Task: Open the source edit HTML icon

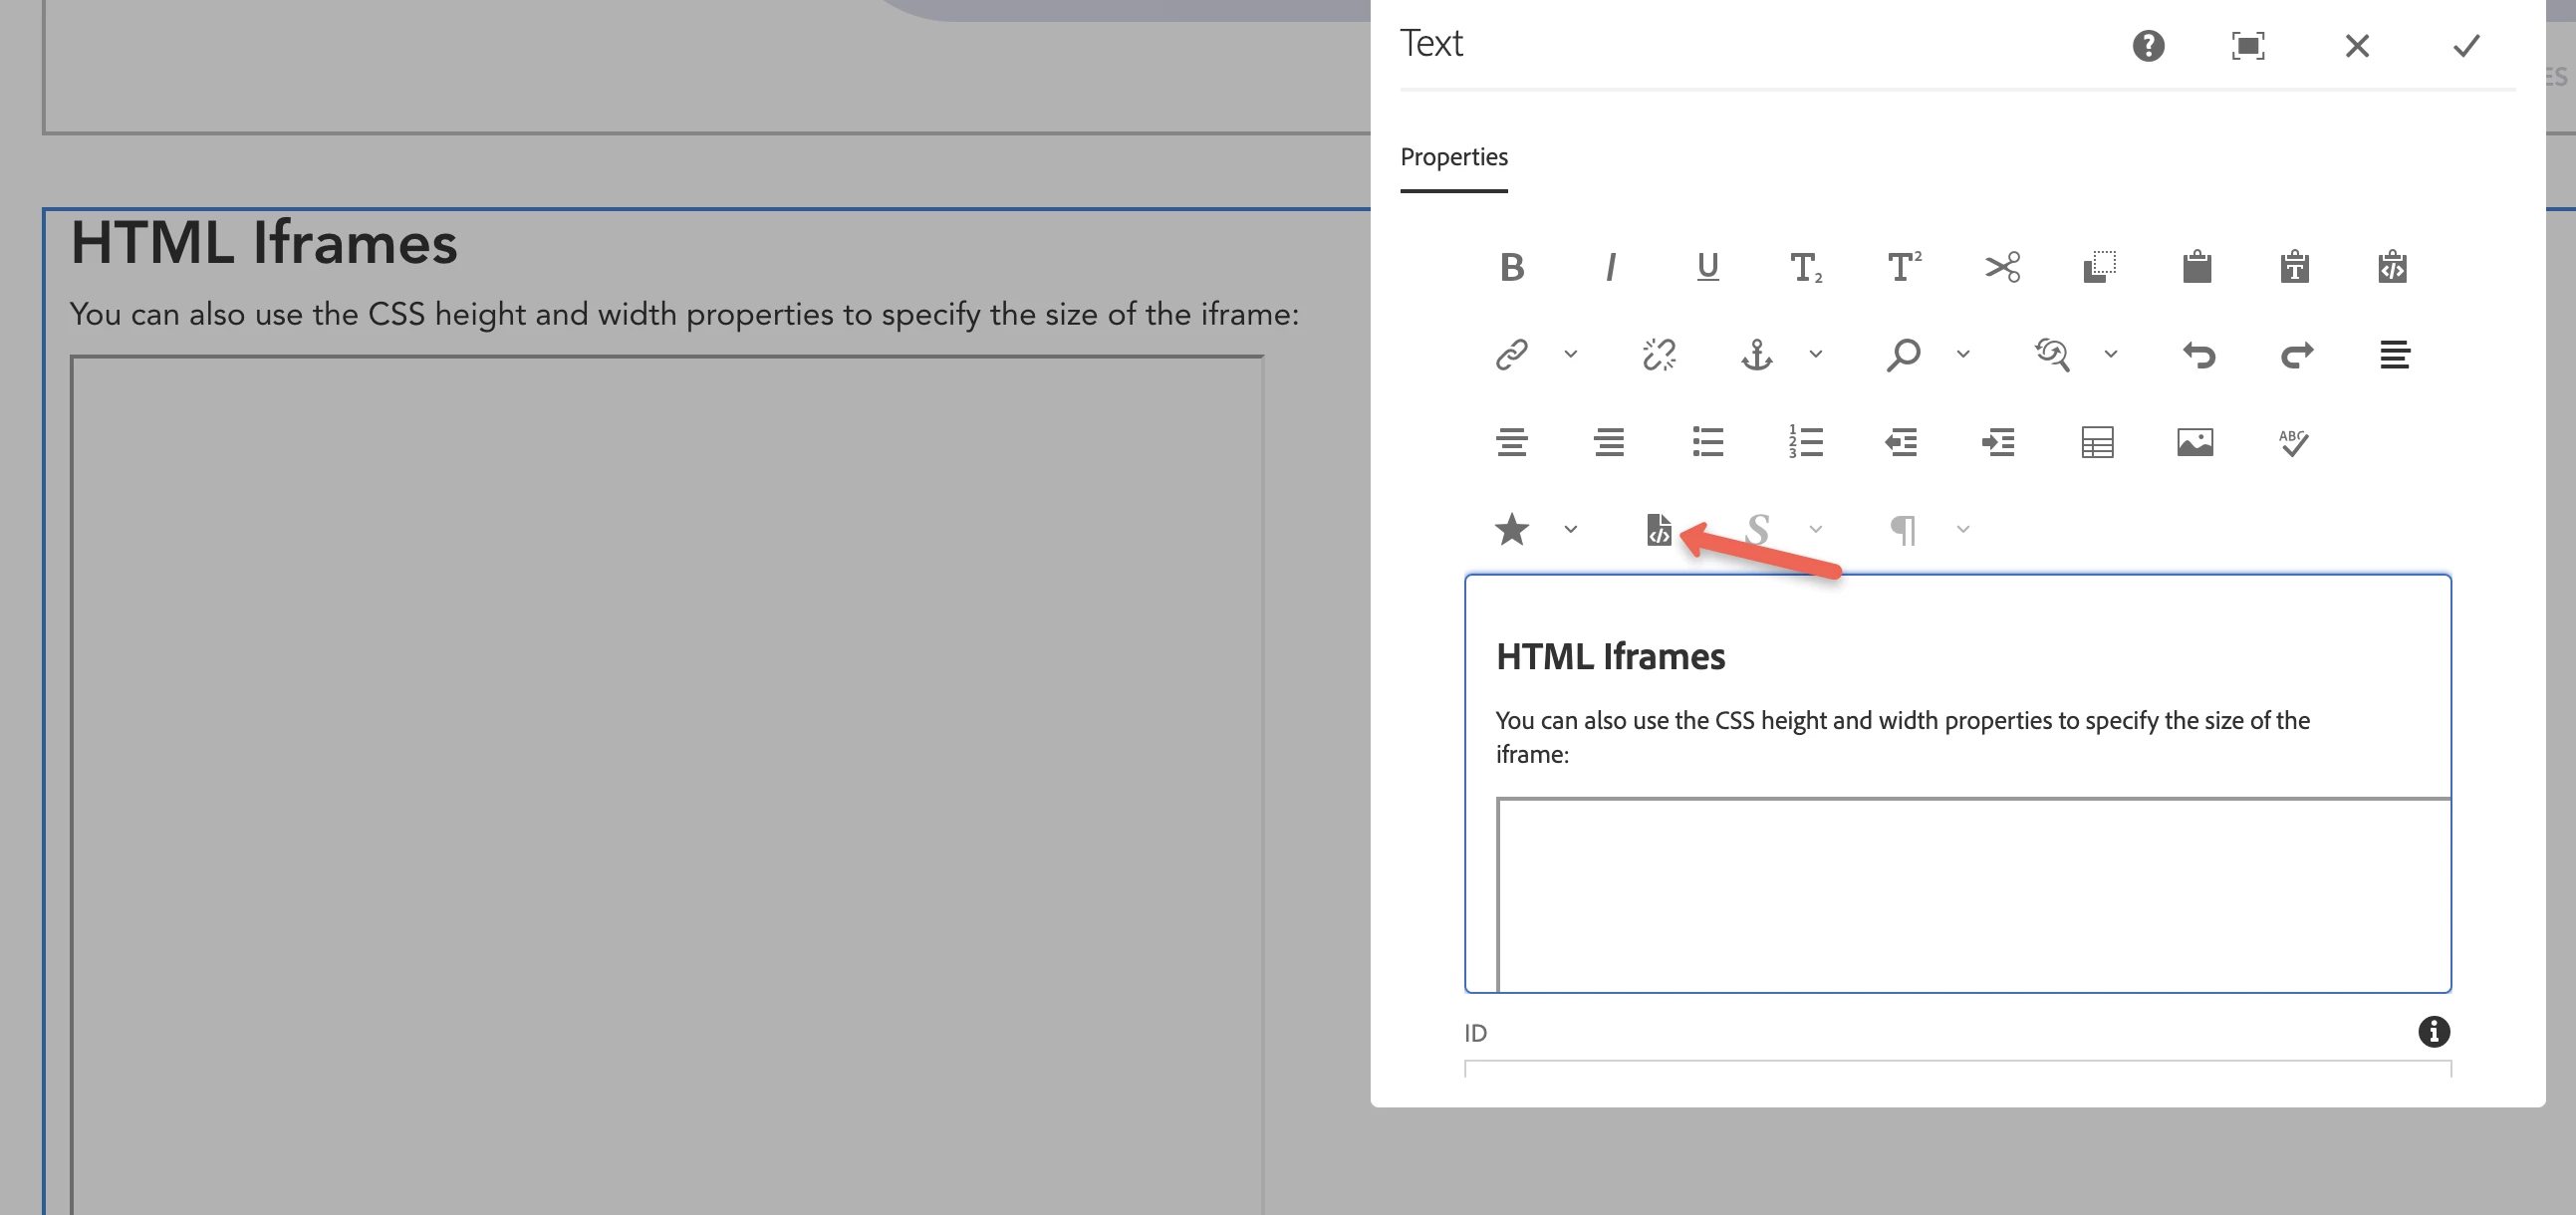Action: pos(1658,529)
